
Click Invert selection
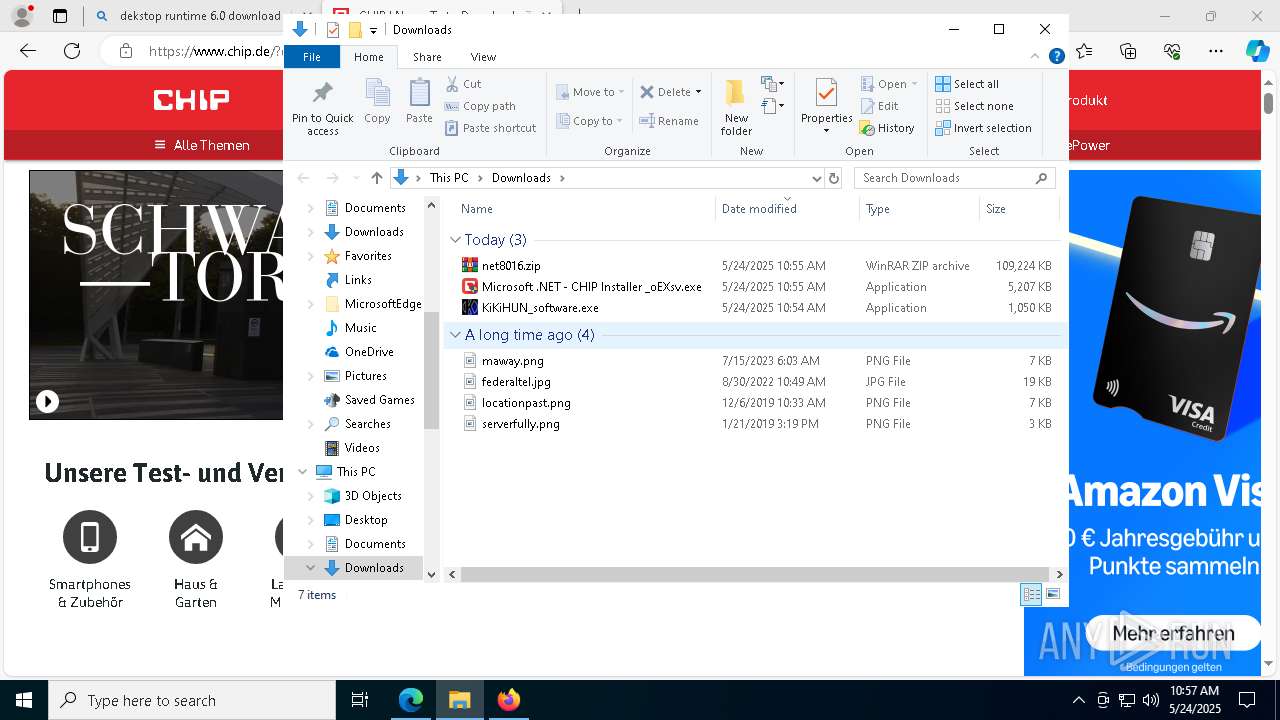(983, 128)
